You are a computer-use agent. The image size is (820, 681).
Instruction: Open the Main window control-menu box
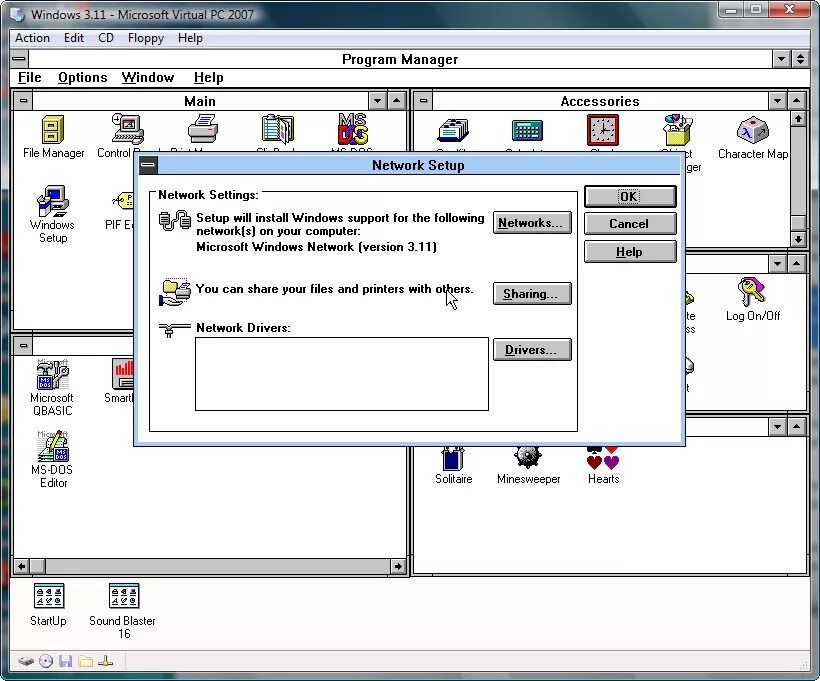tap(24, 100)
